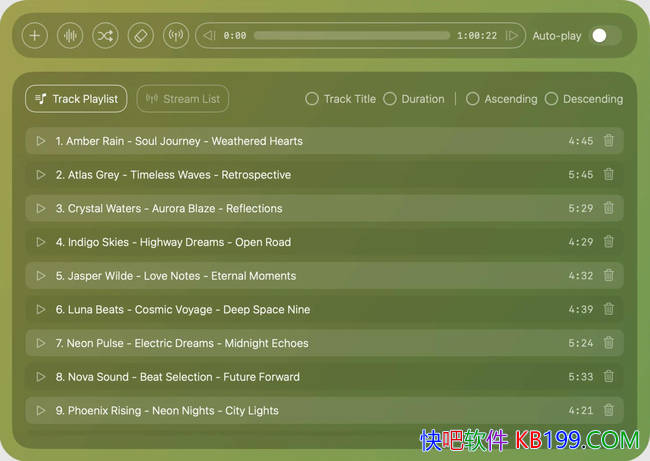Play Luna Beats - Cosmic Voyage track
The image size is (650, 461).
[x=41, y=309]
